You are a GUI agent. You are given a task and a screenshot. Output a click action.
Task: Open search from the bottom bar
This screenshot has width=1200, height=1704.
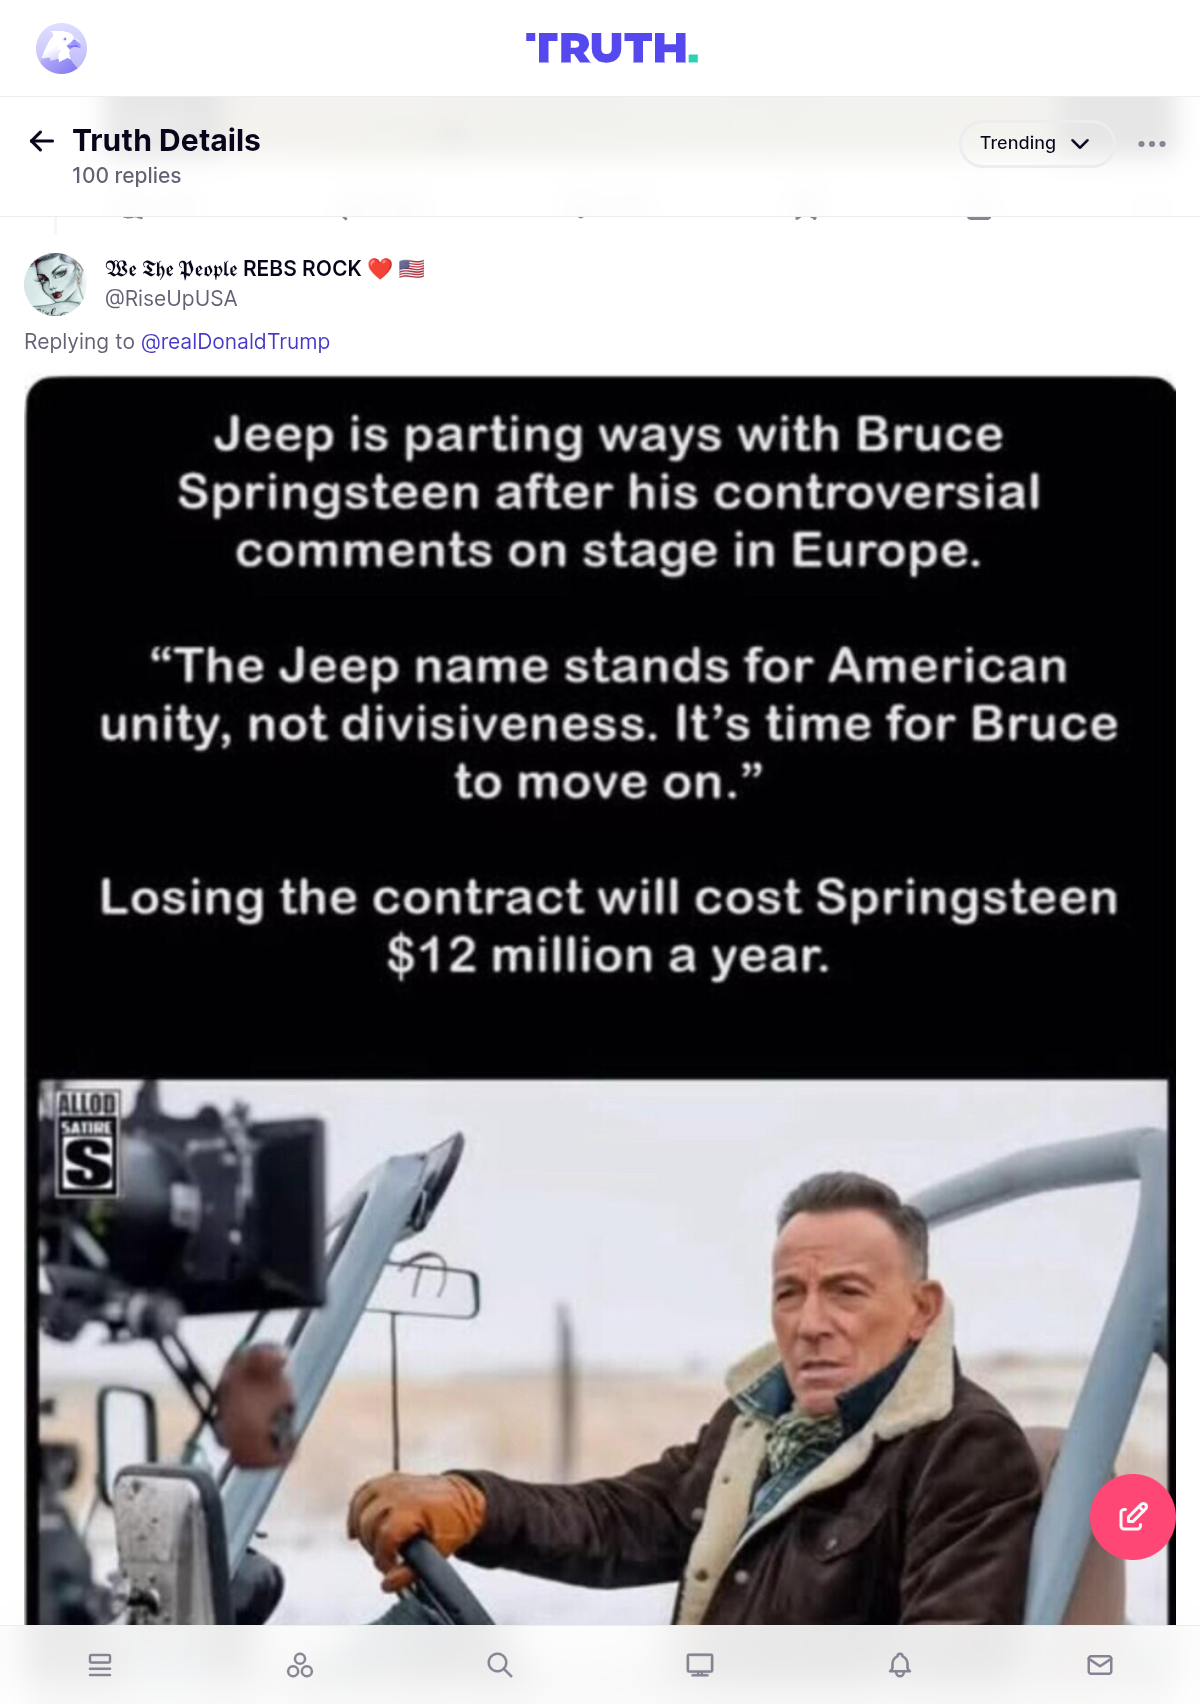(500, 1665)
